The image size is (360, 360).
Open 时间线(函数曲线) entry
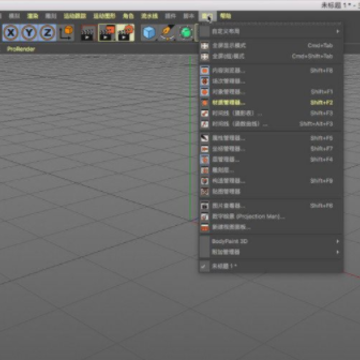[271, 124]
